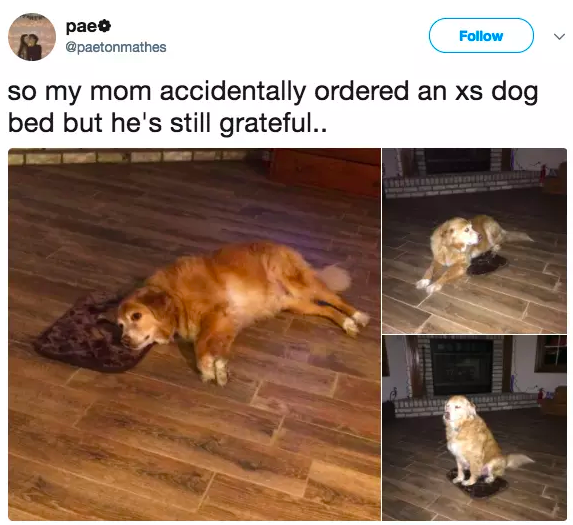Image resolution: width=573 pixels, height=525 pixels.
Task: Open the @paetonmathes handle link
Action: tap(116, 47)
